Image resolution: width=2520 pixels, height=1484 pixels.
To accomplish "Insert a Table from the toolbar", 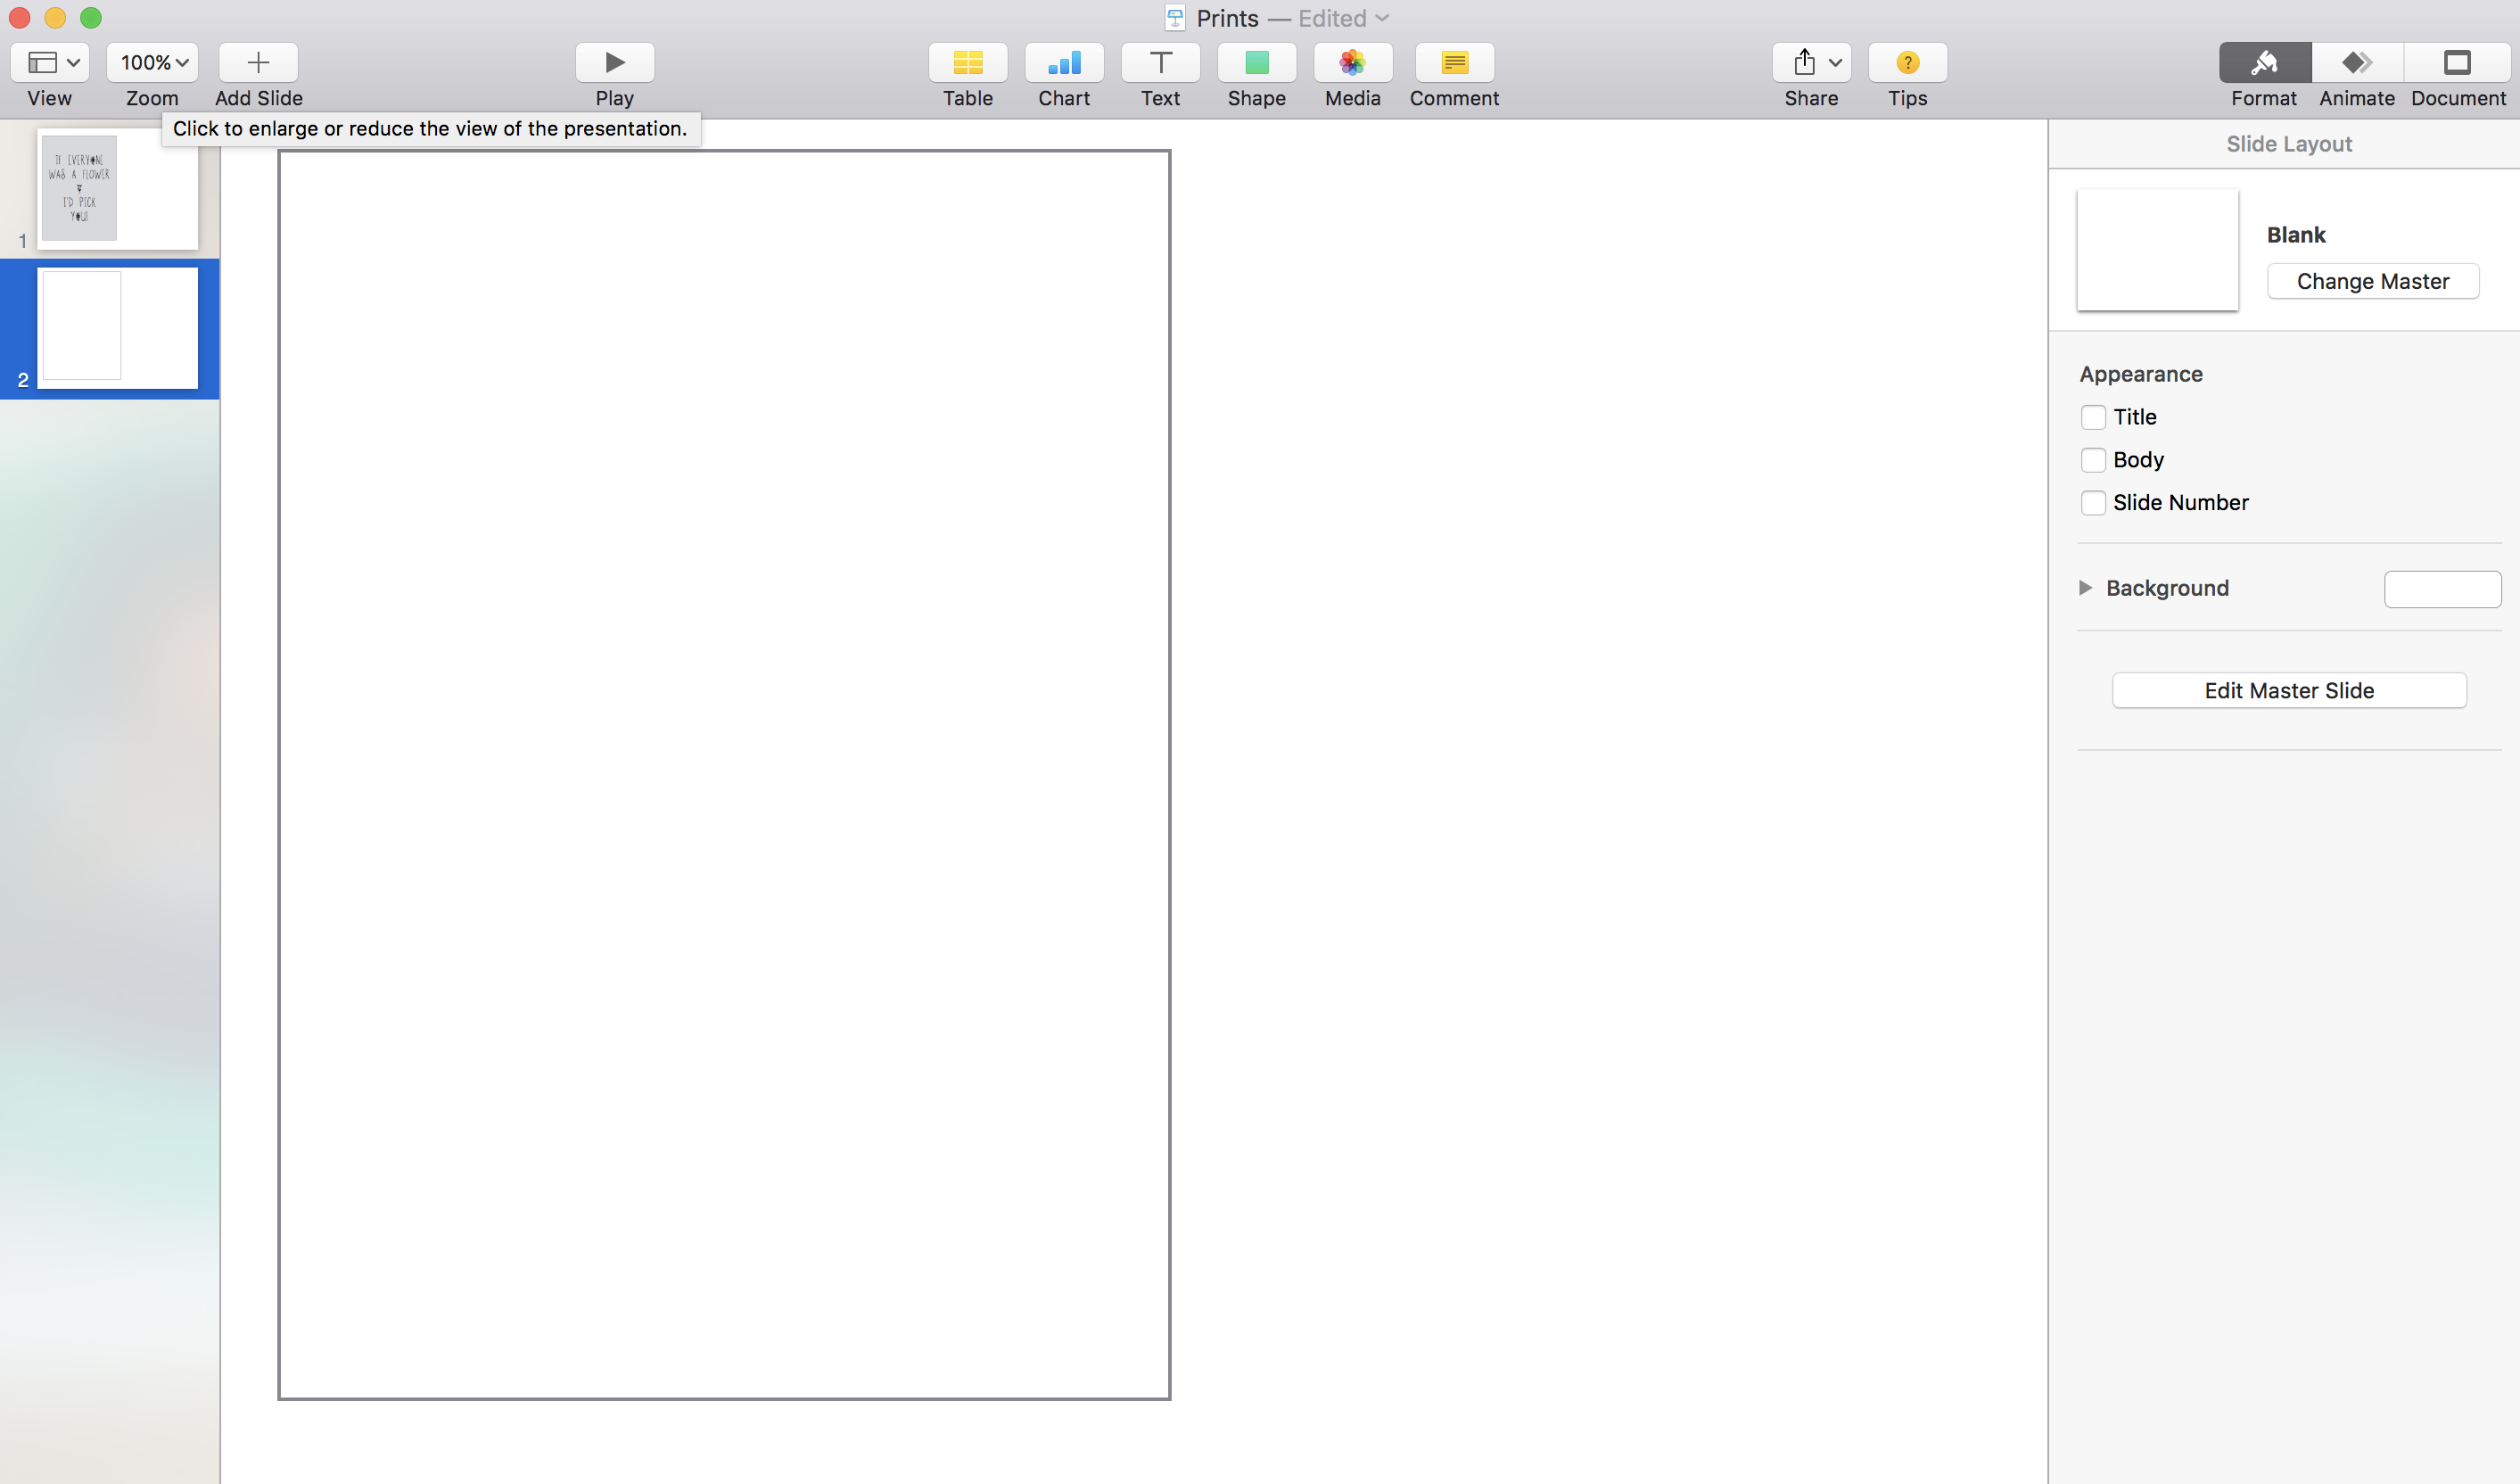I will pyautogui.click(x=968, y=62).
